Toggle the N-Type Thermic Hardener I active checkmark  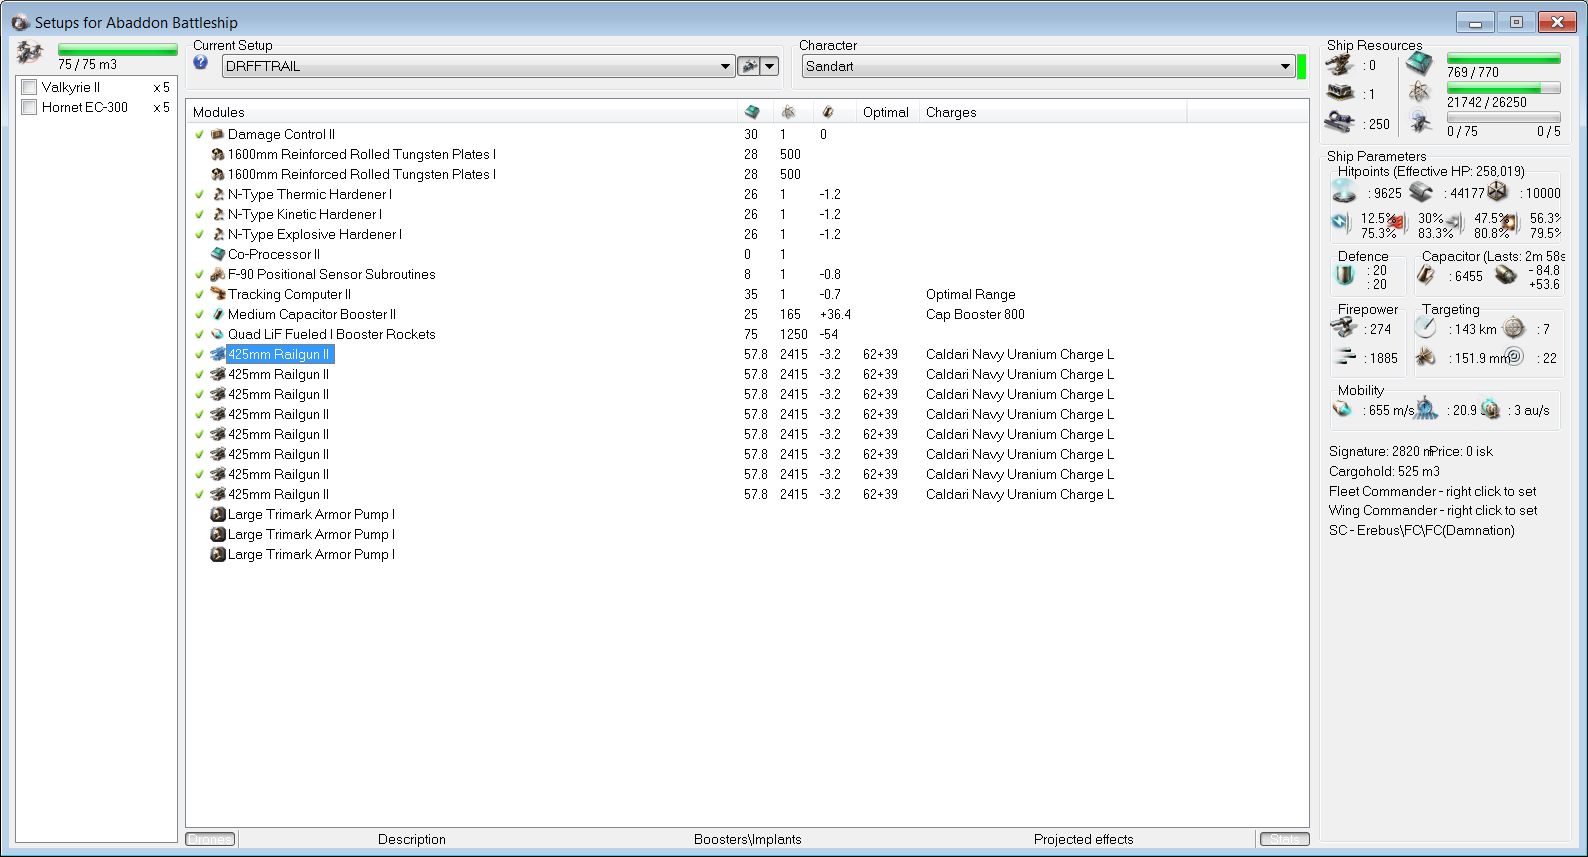tap(200, 194)
